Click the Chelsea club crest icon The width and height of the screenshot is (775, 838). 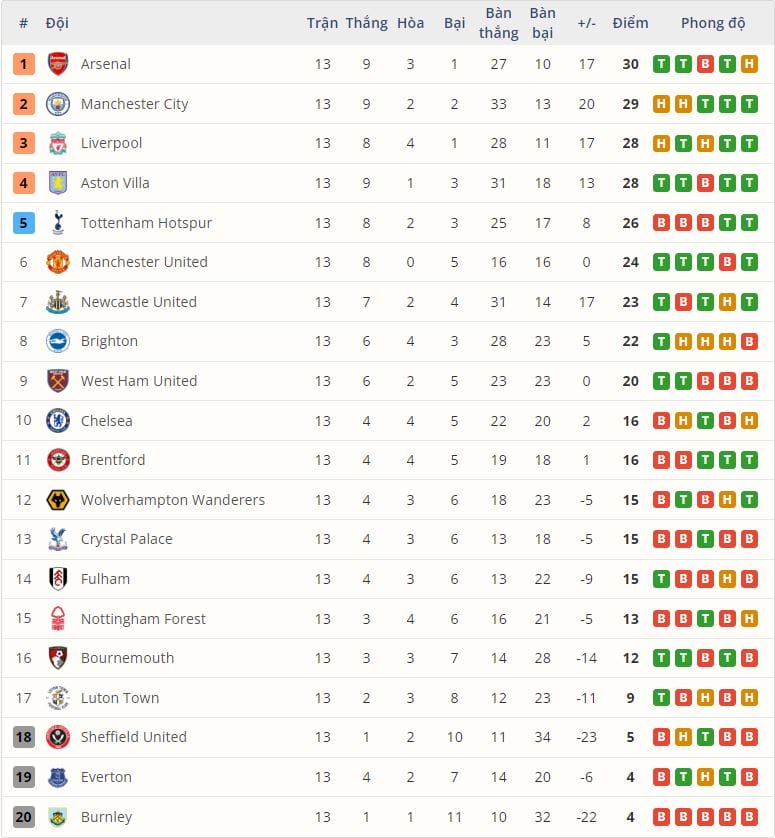pos(58,421)
